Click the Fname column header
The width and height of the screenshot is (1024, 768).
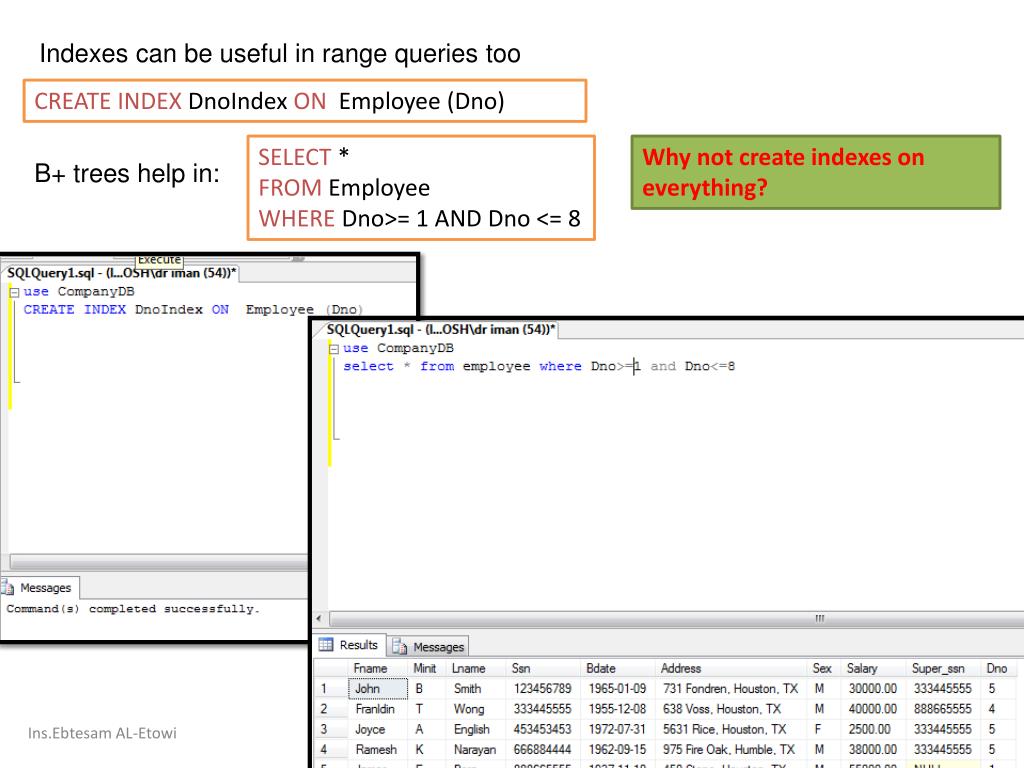tap(378, 668)
